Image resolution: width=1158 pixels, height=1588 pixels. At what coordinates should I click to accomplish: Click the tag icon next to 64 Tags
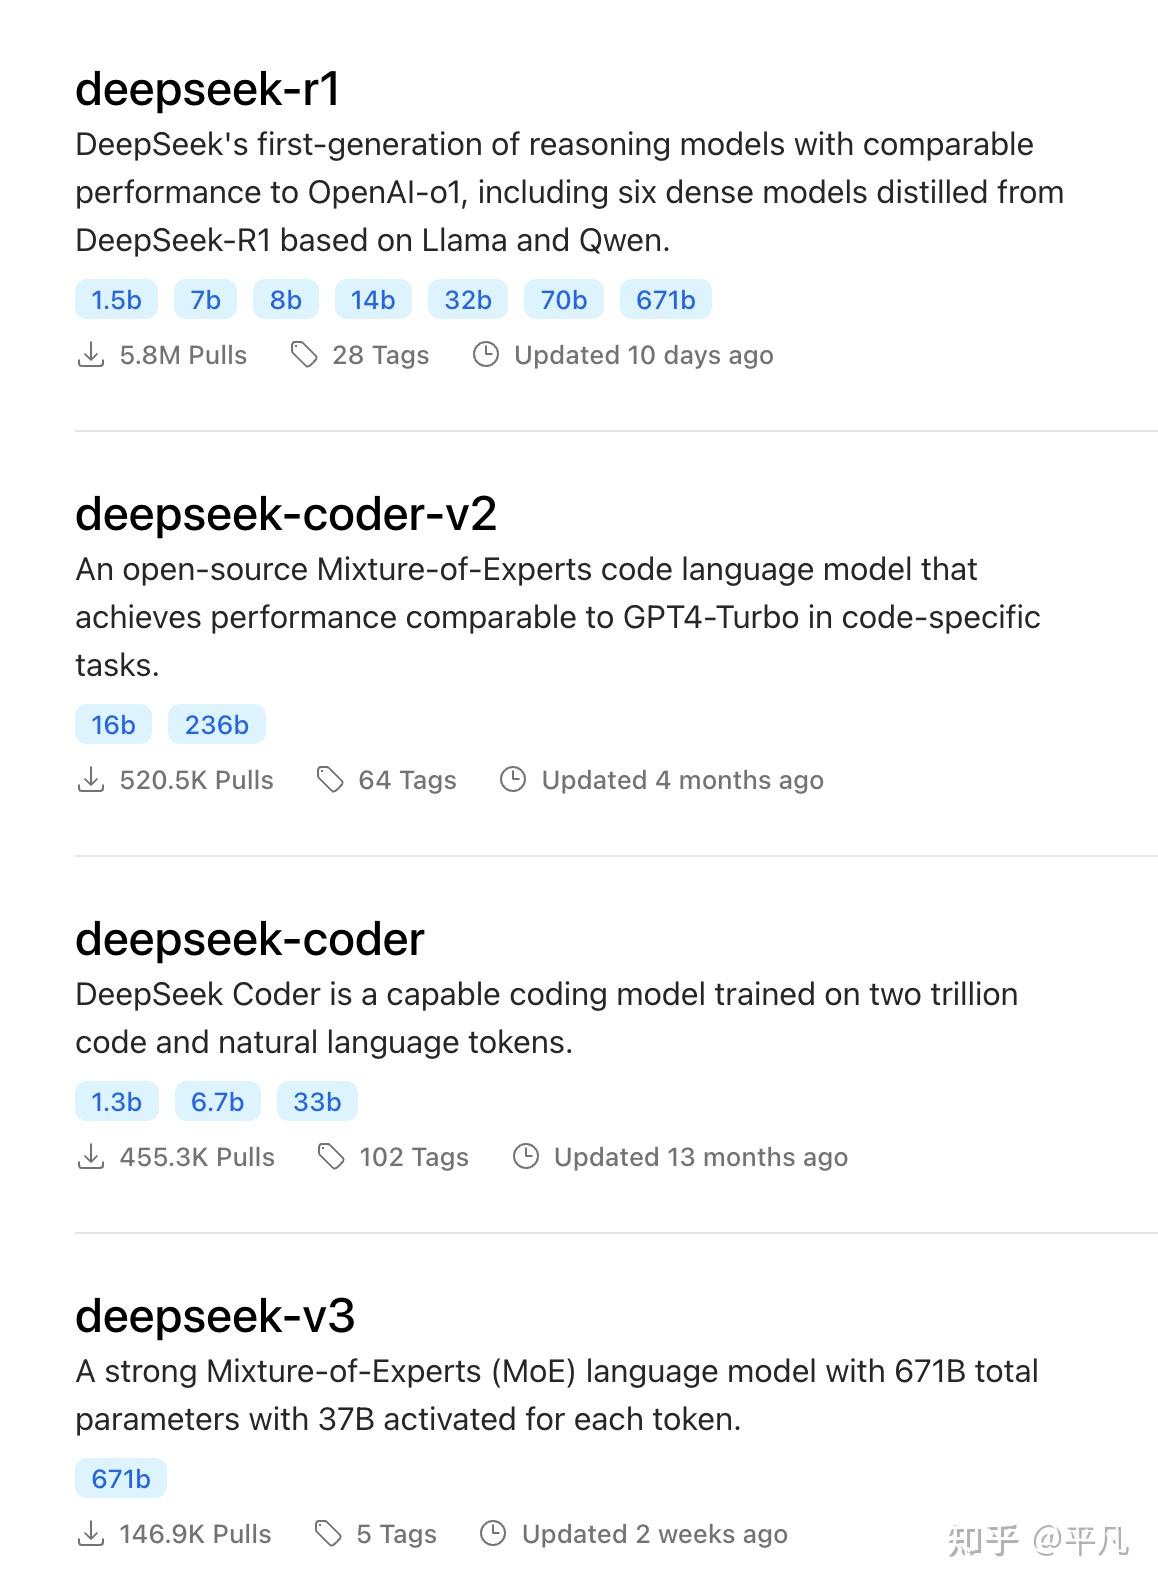(331, 780)
